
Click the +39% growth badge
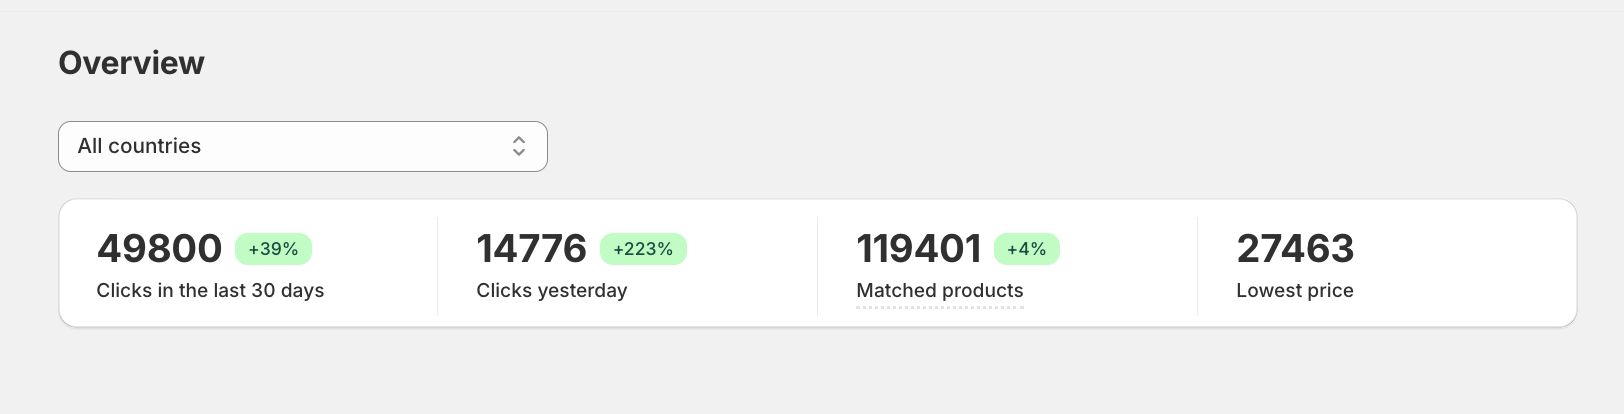[x=273, y=249]
